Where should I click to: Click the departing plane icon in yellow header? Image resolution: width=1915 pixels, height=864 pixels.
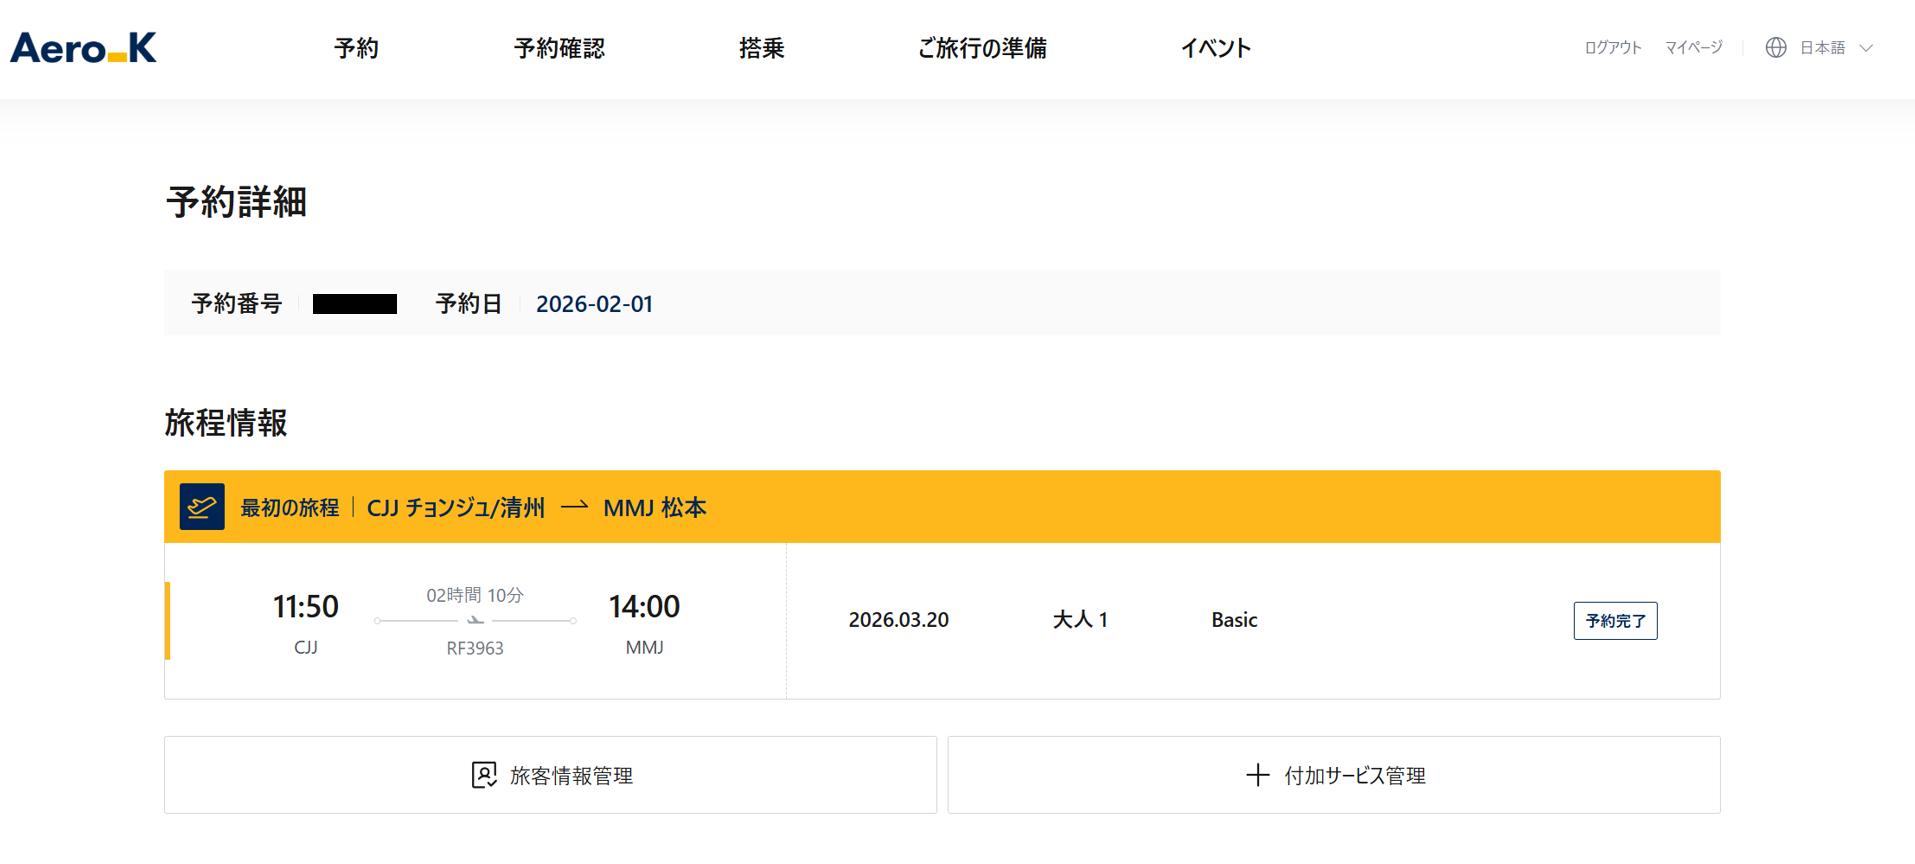[x=202, y=507]
